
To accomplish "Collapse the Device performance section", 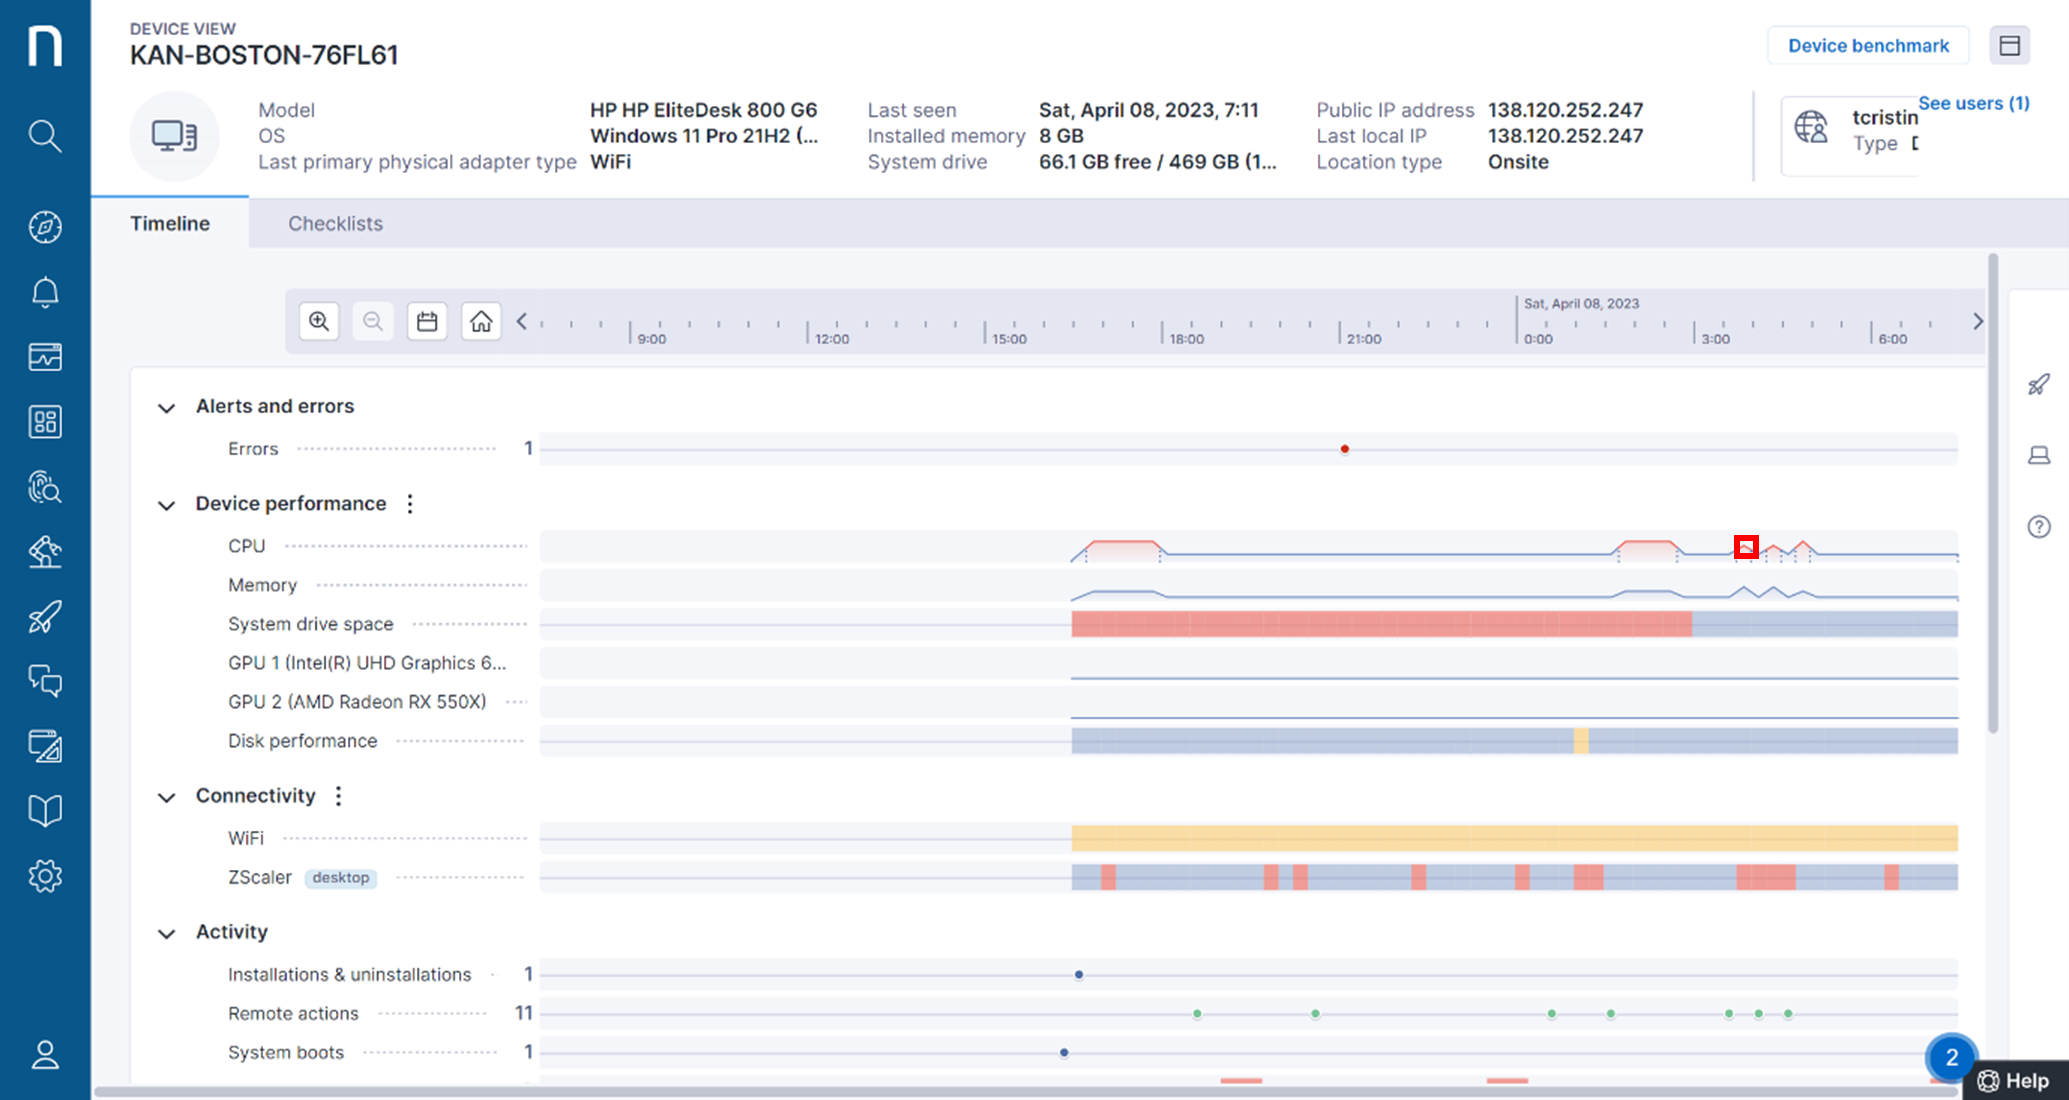I will point(167,505).
